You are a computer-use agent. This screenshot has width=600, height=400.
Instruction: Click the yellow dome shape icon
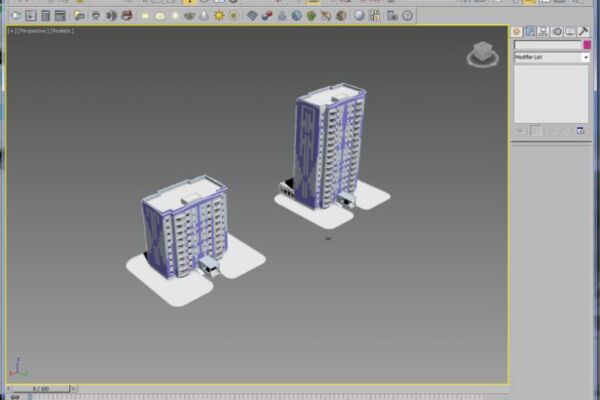tap(160, 16)
